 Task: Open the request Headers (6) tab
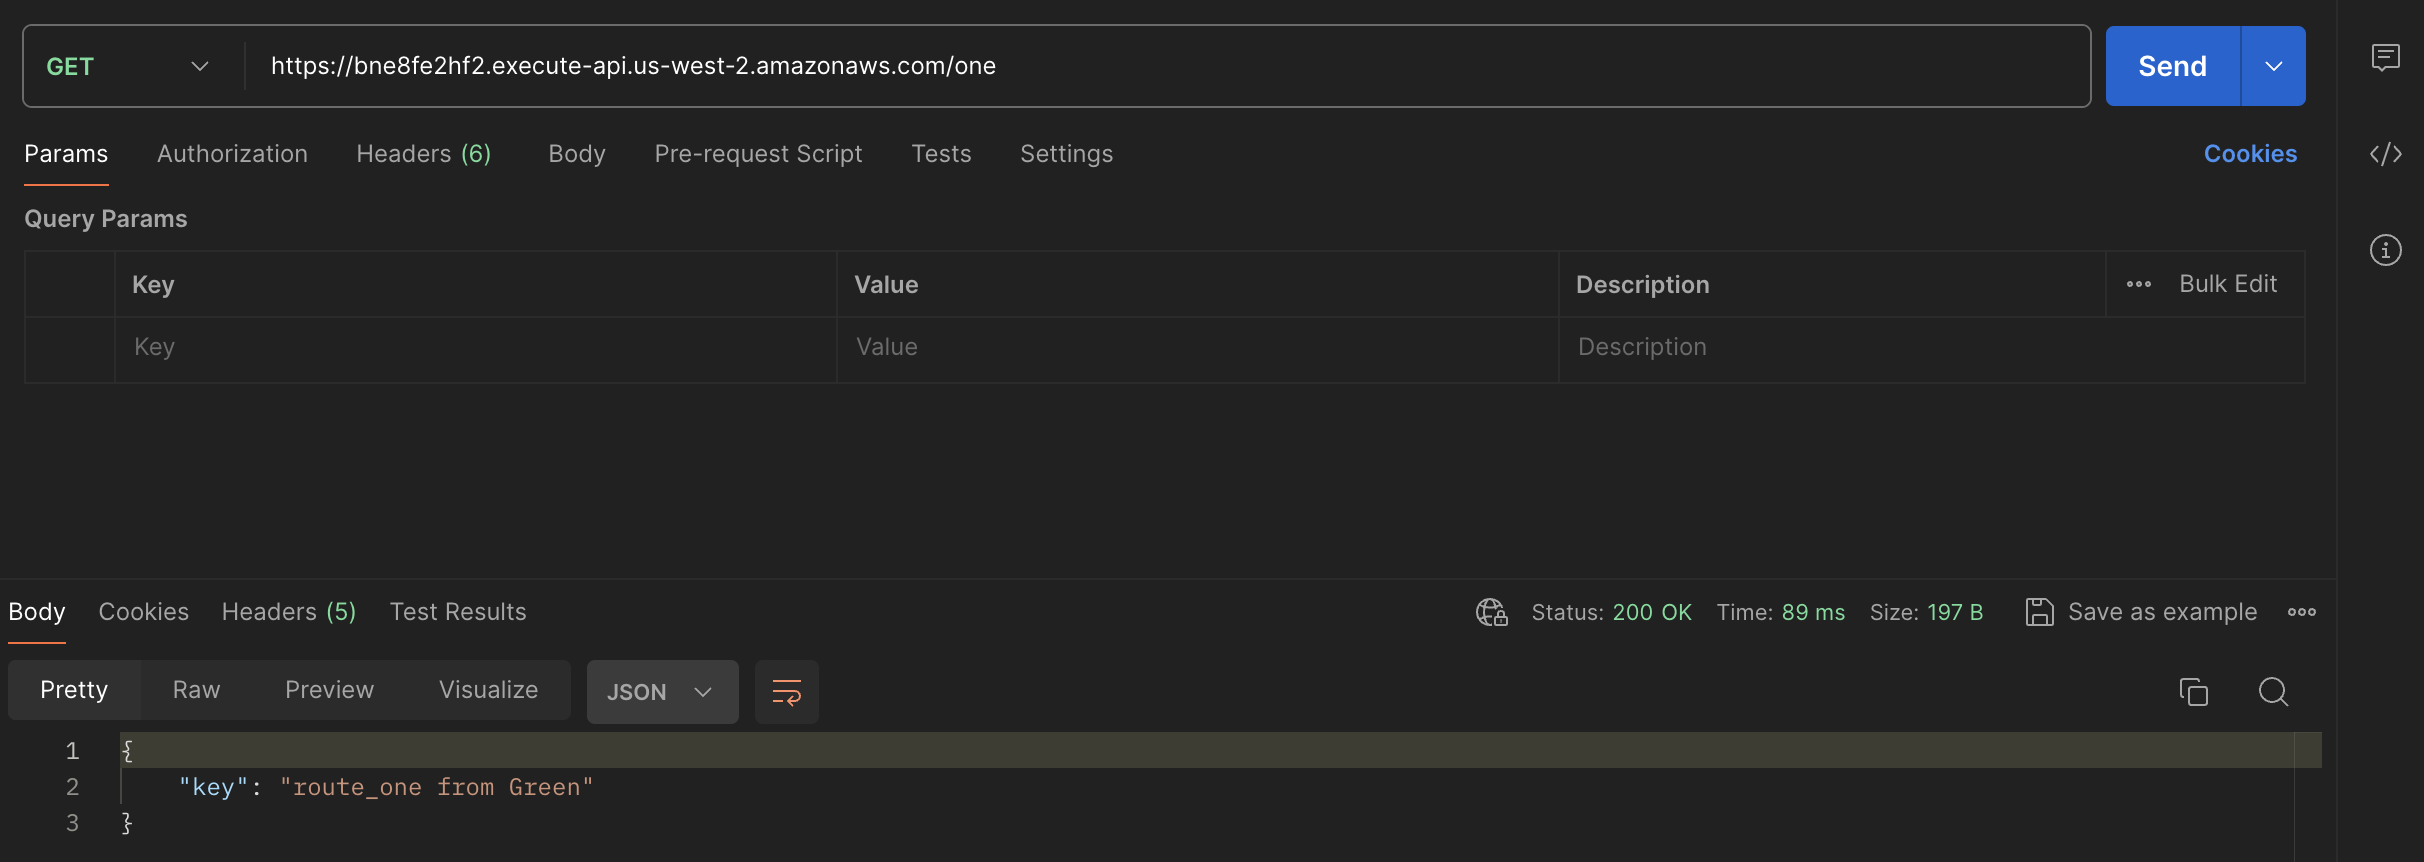click(x=423, y=154)
